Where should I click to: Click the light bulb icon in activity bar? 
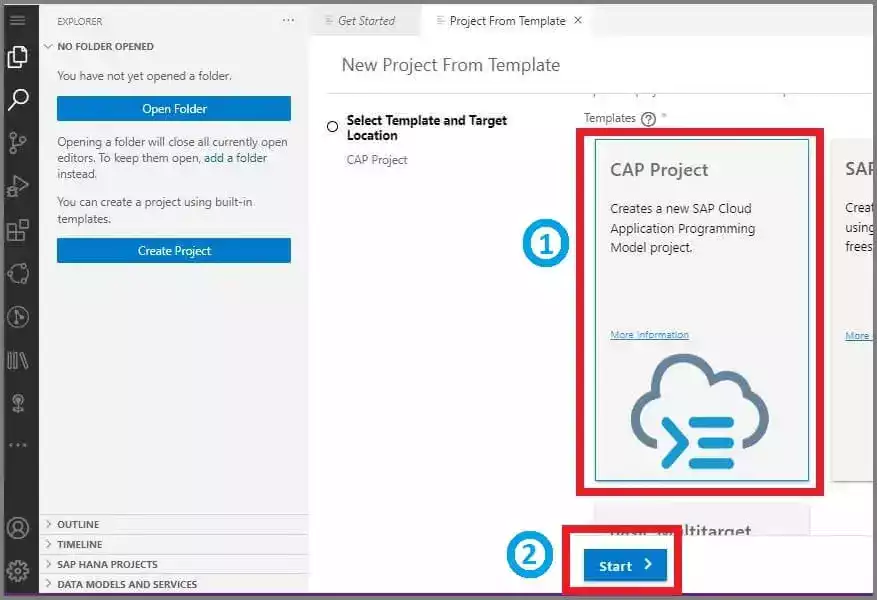point(18,403)
